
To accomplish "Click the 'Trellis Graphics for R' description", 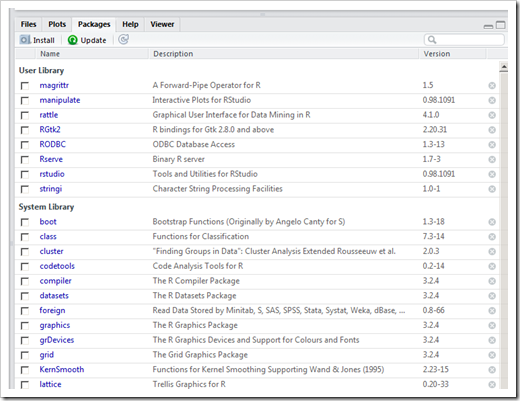I will [189, 384].
